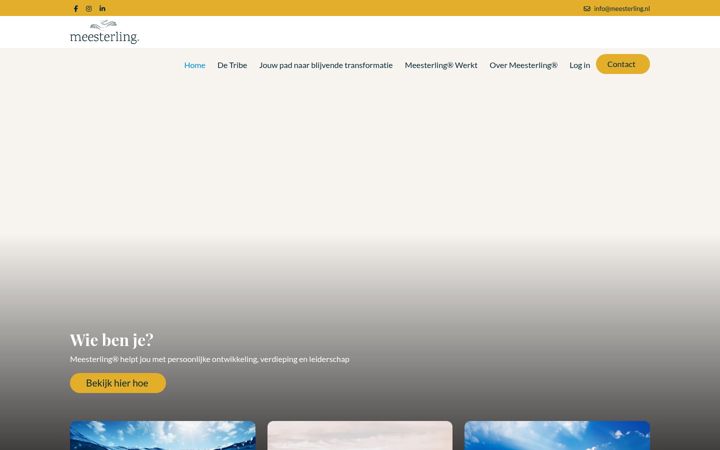Image resolution: width=720 pixels, height=450 pixels.
Task: Open De Tribe menu item
Action: point(232,65)
